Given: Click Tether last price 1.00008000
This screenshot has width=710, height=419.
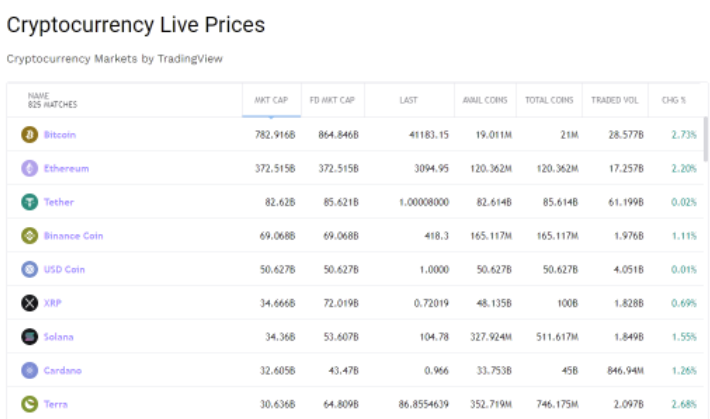Looking at the screenshot, I should (x=424, y=202).
